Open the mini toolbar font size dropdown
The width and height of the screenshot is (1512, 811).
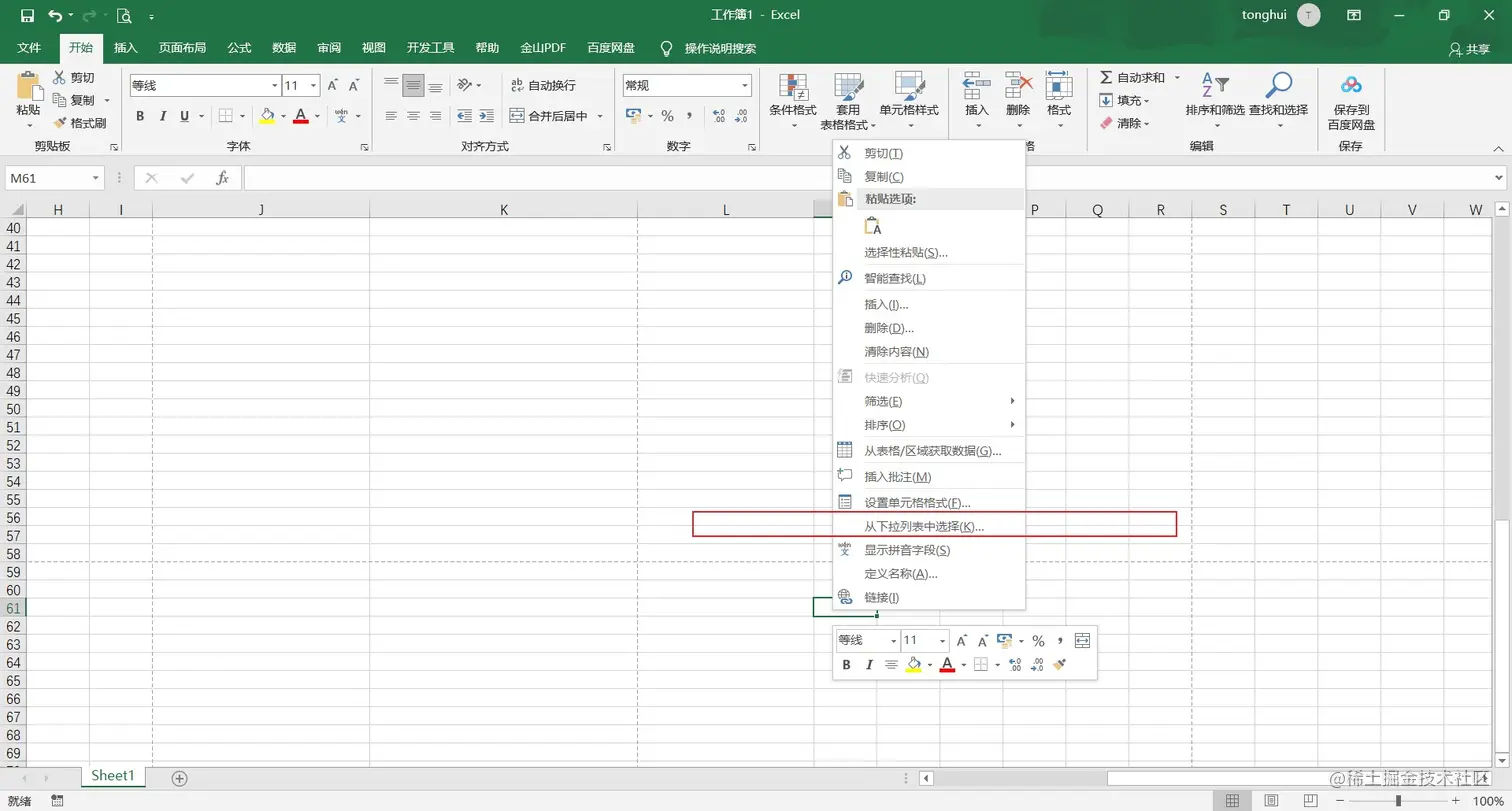coord(942,641)
